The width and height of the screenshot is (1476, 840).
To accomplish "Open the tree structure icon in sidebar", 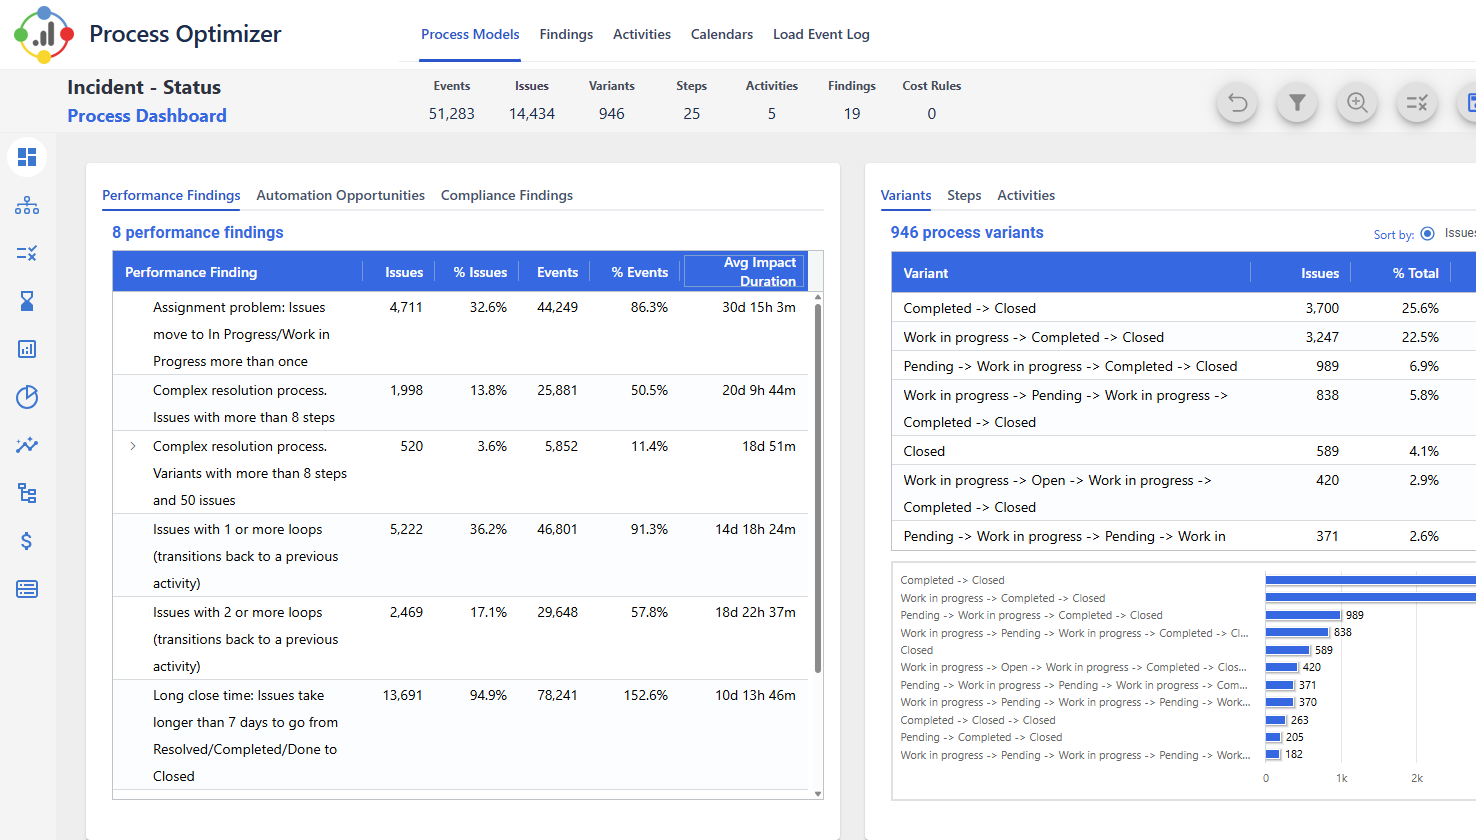I will tap(27, 493).
